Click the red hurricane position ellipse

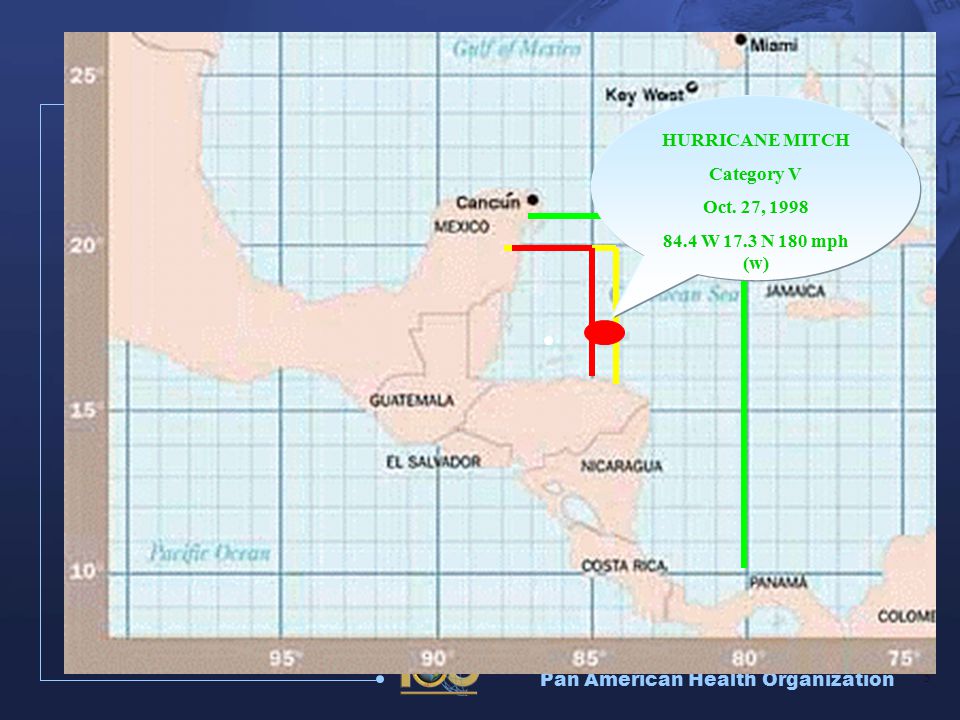[604, 332]
